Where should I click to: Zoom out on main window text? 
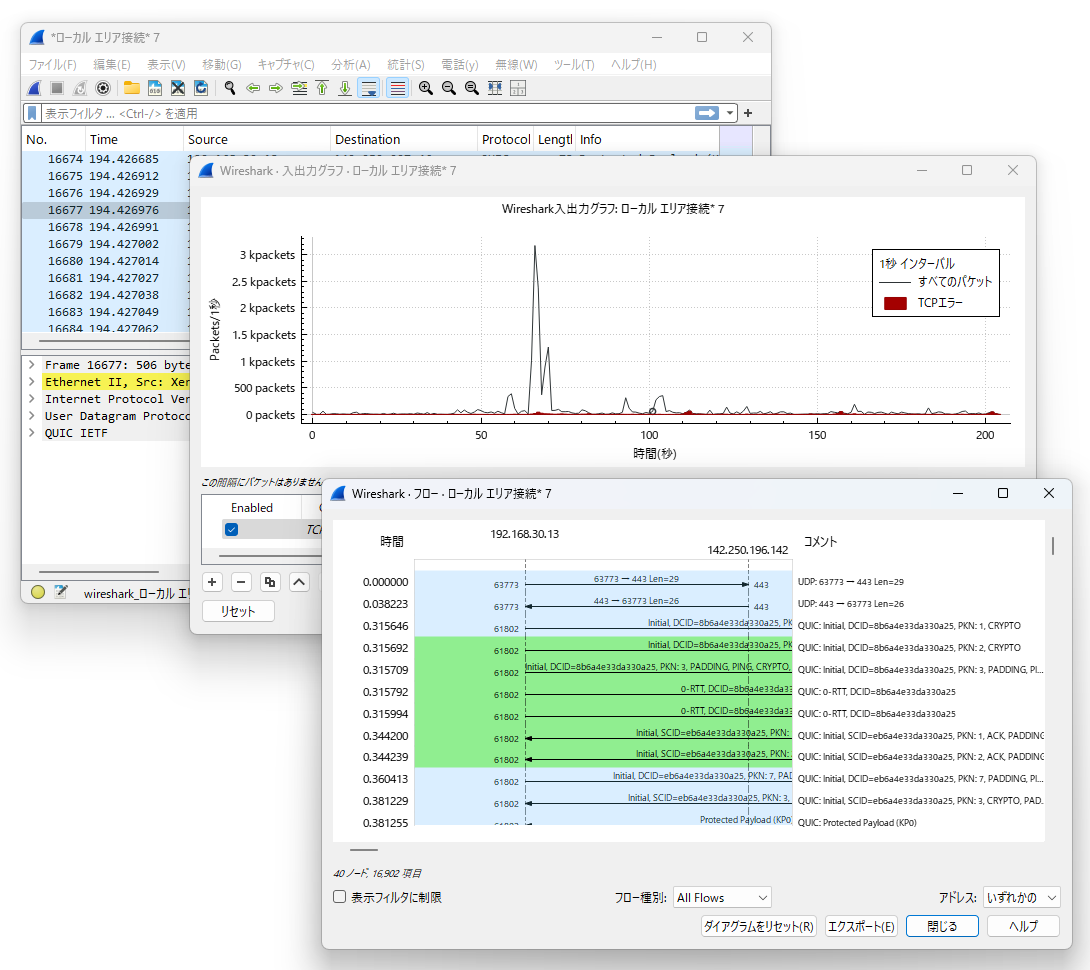448,88
